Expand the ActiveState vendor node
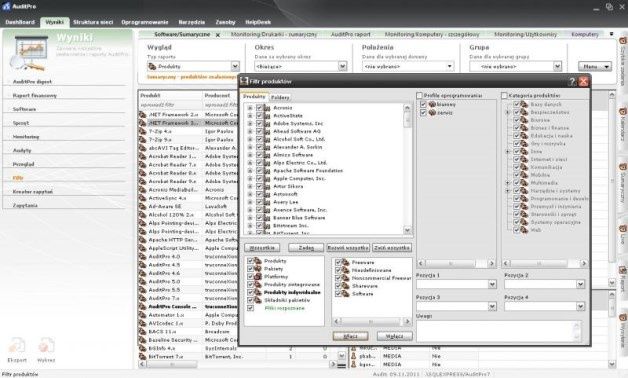Image resolution: width=628 pixels, height=378 pixels. [250, 116]
